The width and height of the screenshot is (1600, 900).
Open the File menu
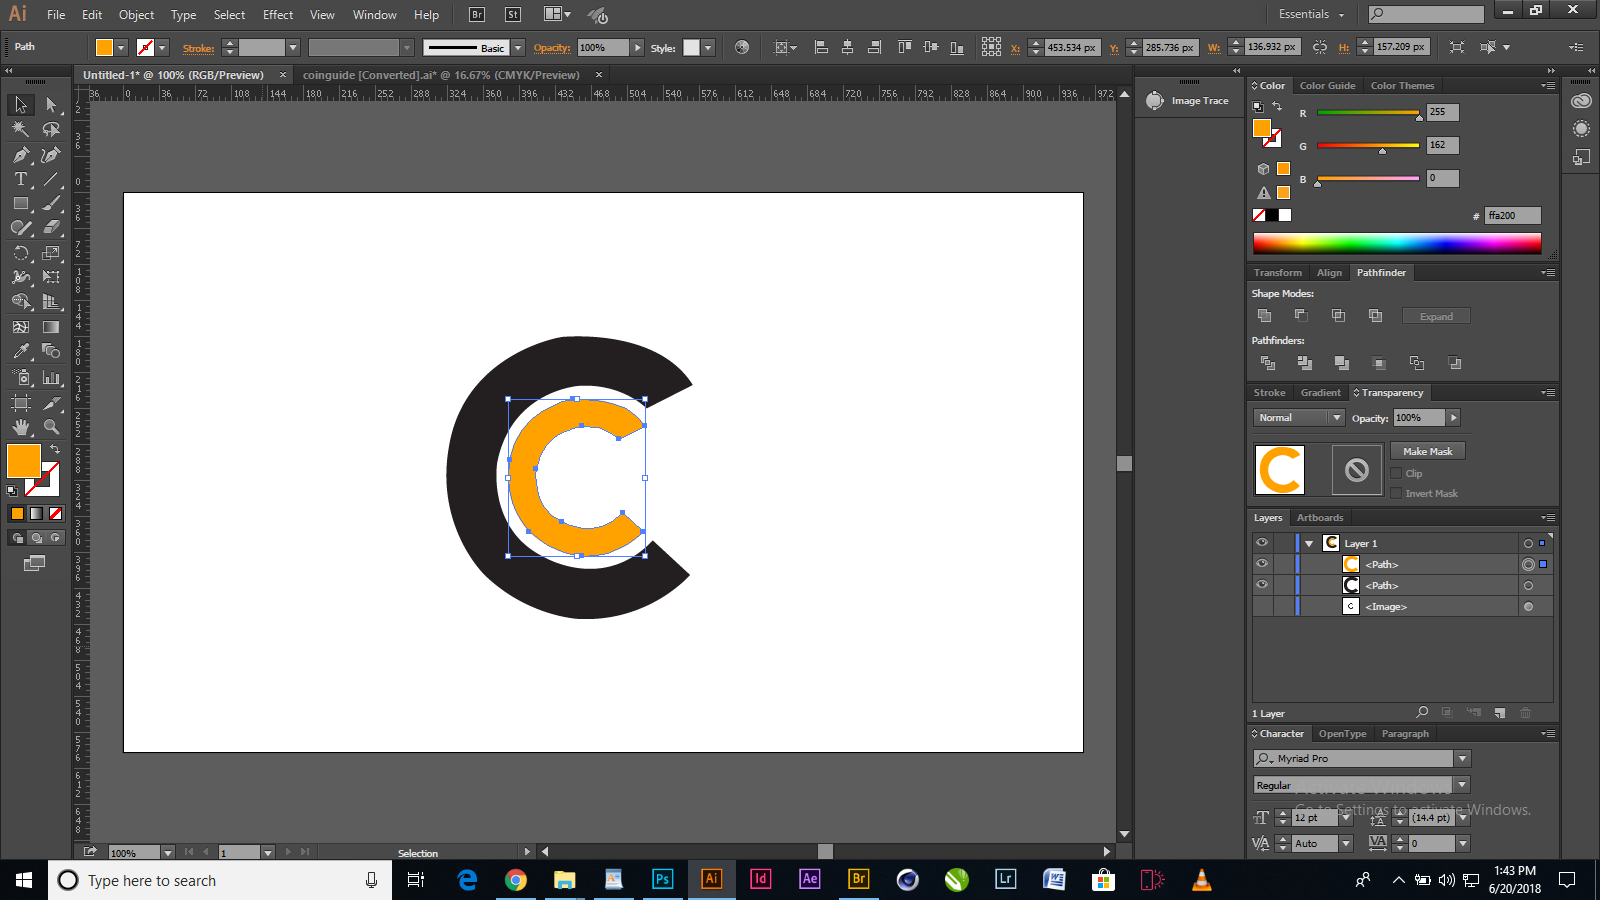[x=56, y=15]
